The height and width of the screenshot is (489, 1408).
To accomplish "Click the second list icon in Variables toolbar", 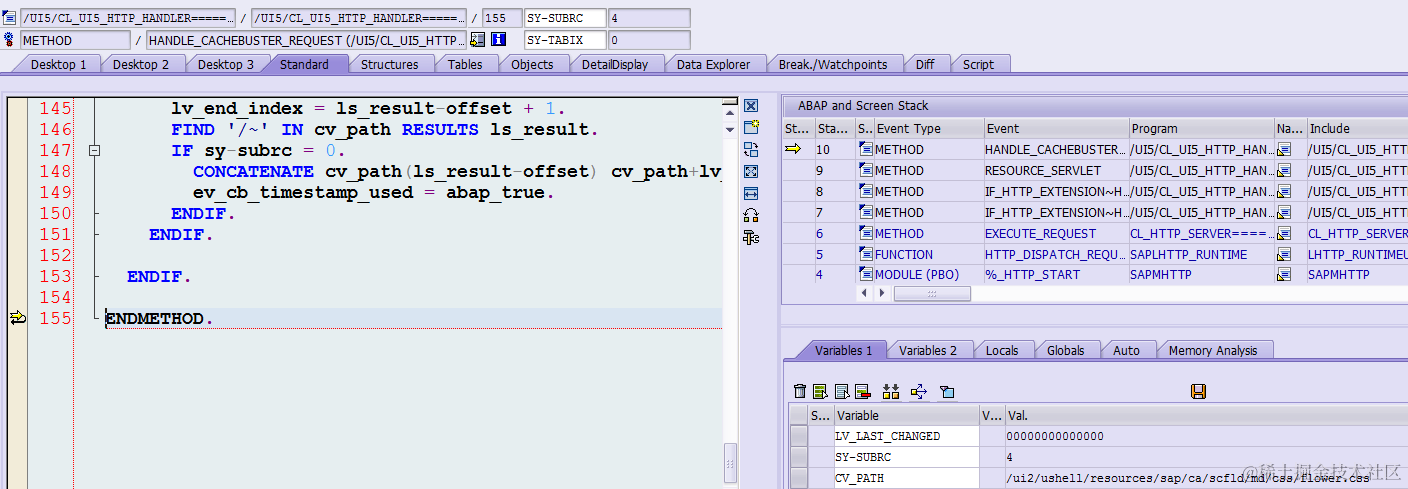I will (842, 391).
